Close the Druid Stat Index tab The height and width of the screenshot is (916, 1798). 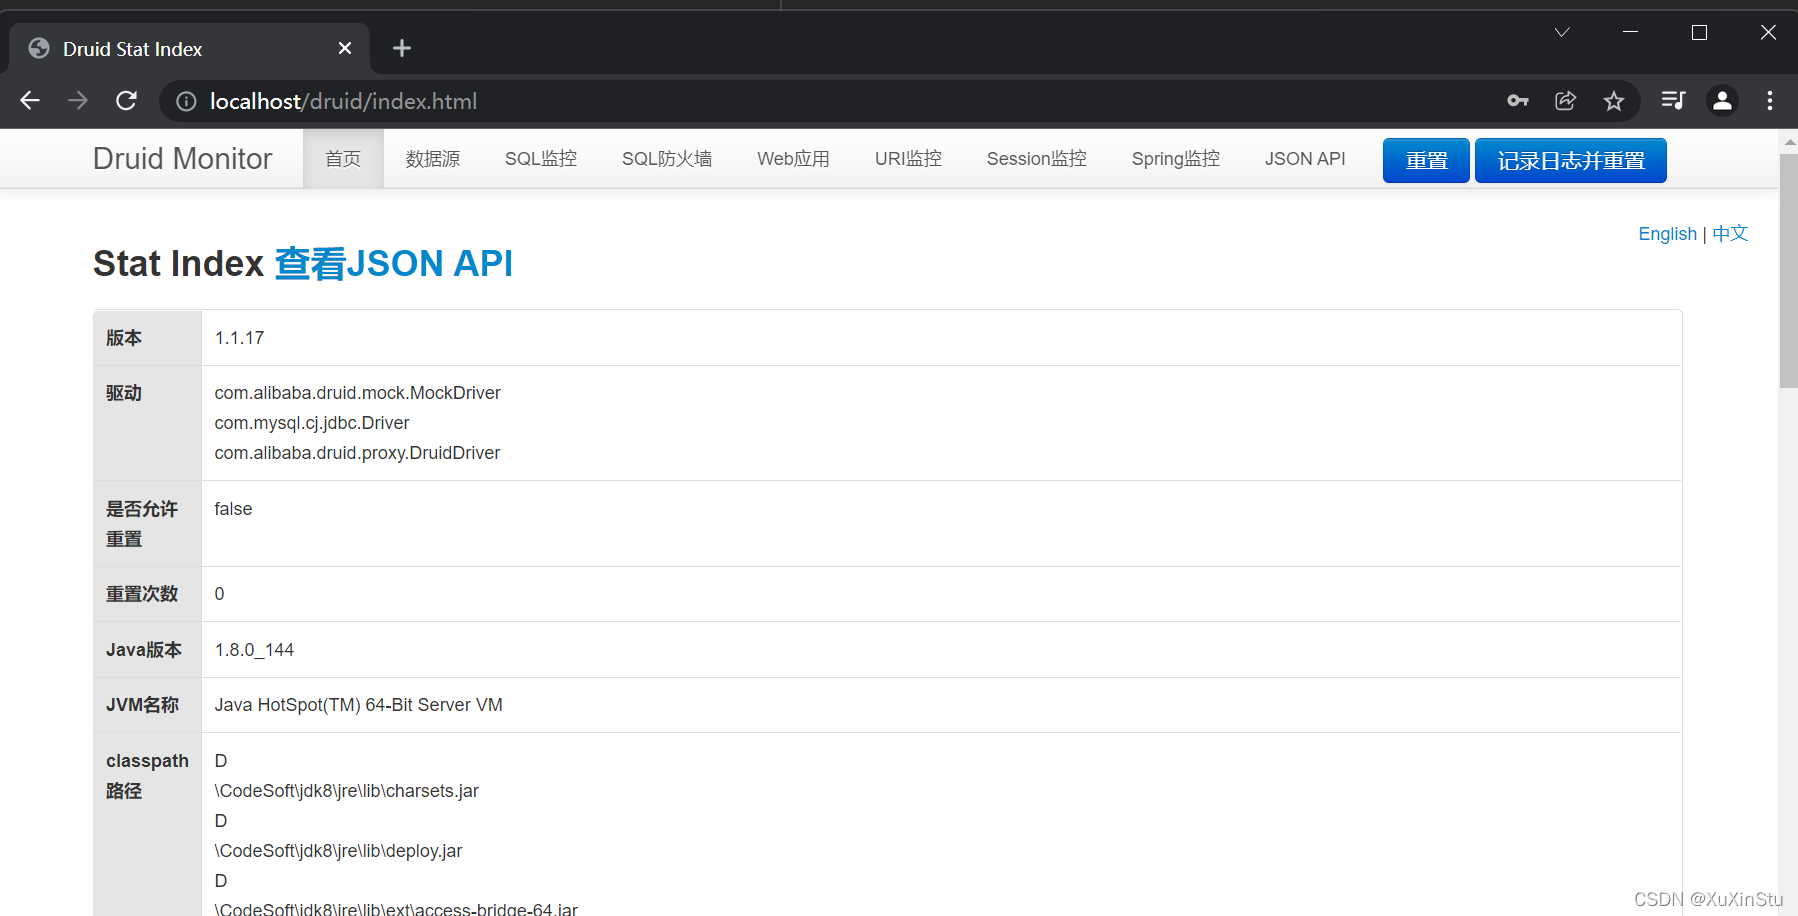point(345,48)
